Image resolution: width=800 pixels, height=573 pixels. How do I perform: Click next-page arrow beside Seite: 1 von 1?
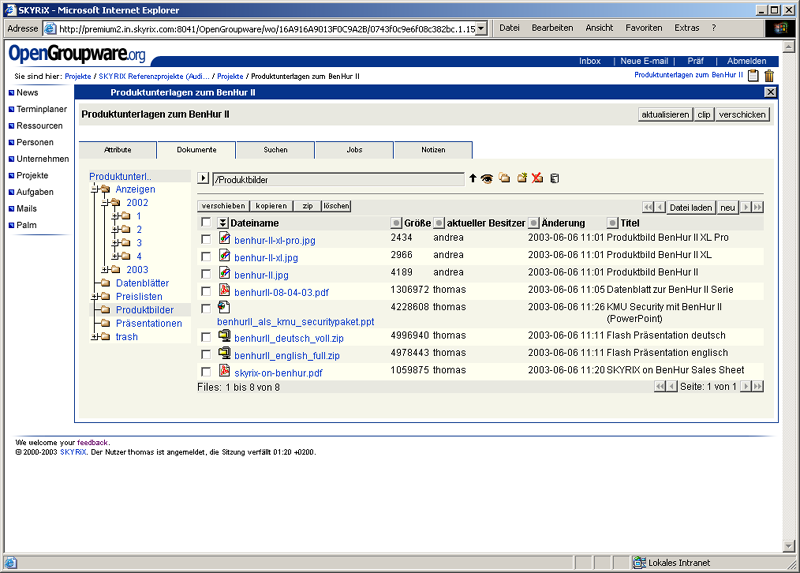click(x=746, y=386)
